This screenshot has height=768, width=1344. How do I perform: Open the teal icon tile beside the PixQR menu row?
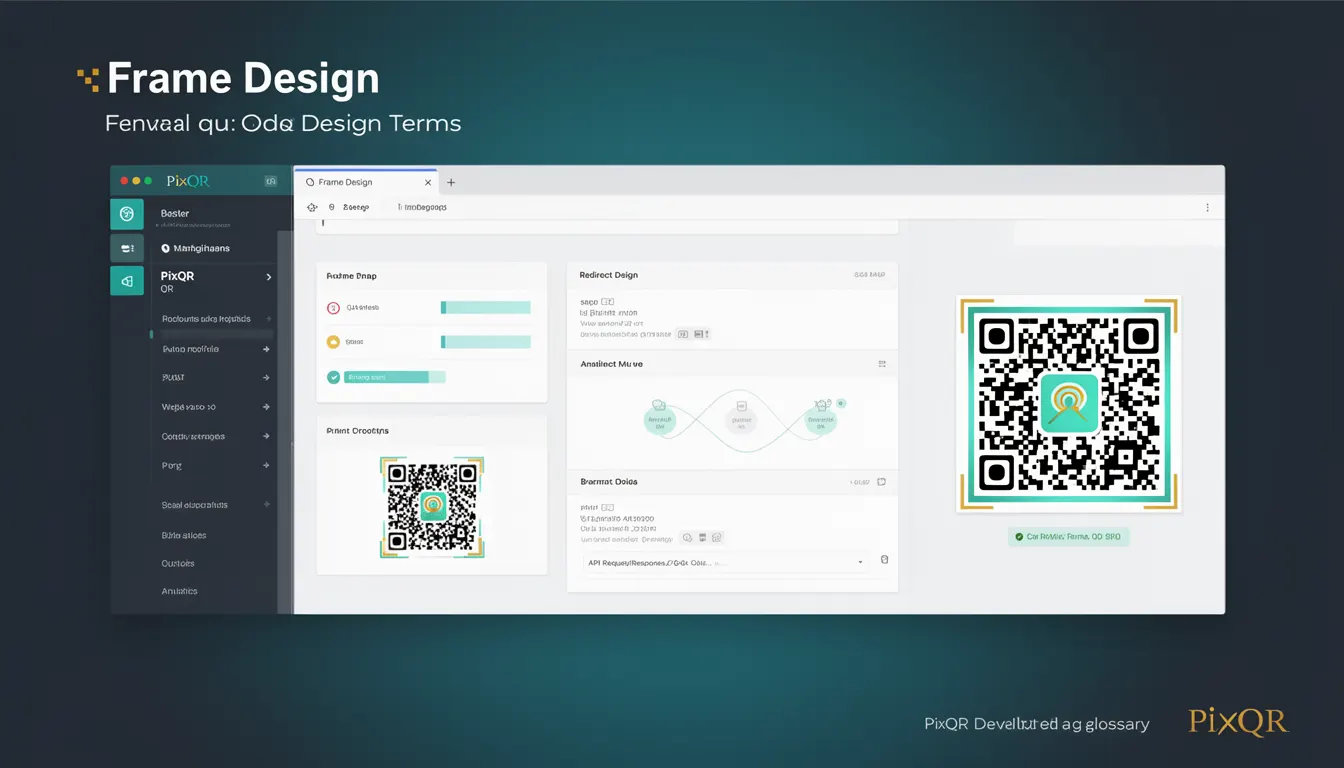(127, 281)
